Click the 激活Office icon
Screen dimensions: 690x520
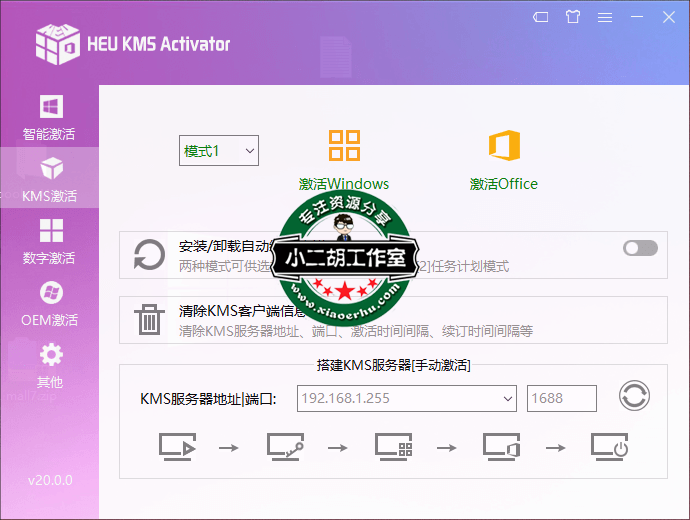504,146
